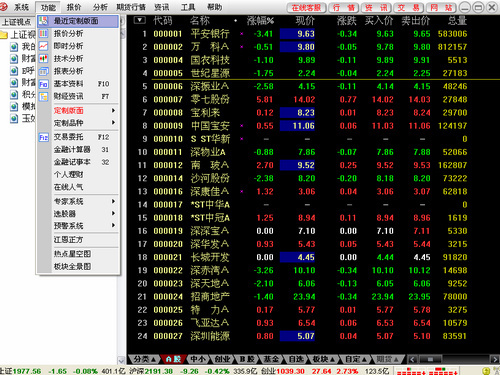Viewport: 500px width, 375px height.
Task: Open the 帮助 menu
Action: (x=215, y=7)
